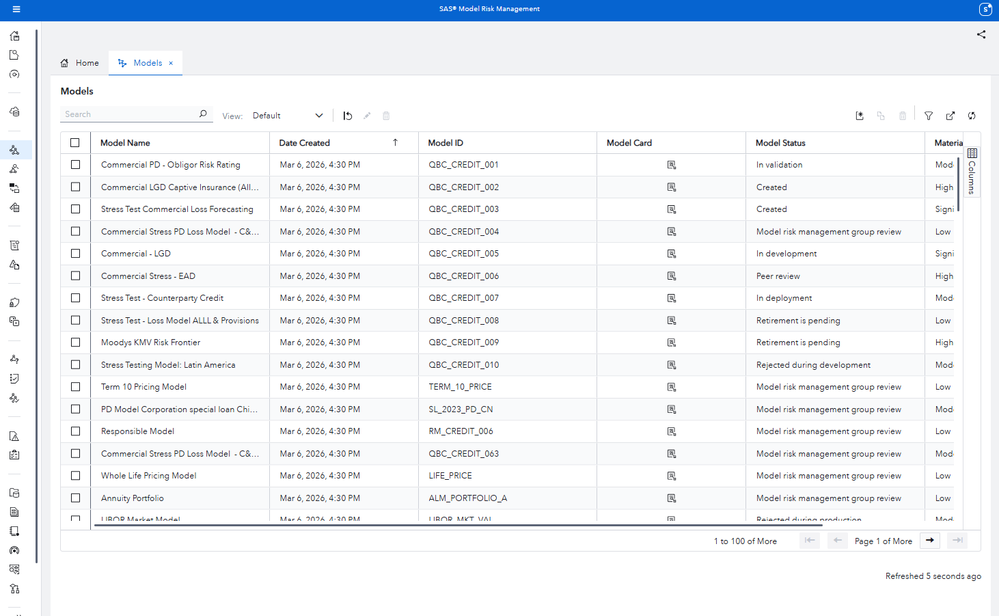999x616 pixels.
Task: Tick the Moodys KMV Risk Frontier checkbox
Action: click(75, 343)
